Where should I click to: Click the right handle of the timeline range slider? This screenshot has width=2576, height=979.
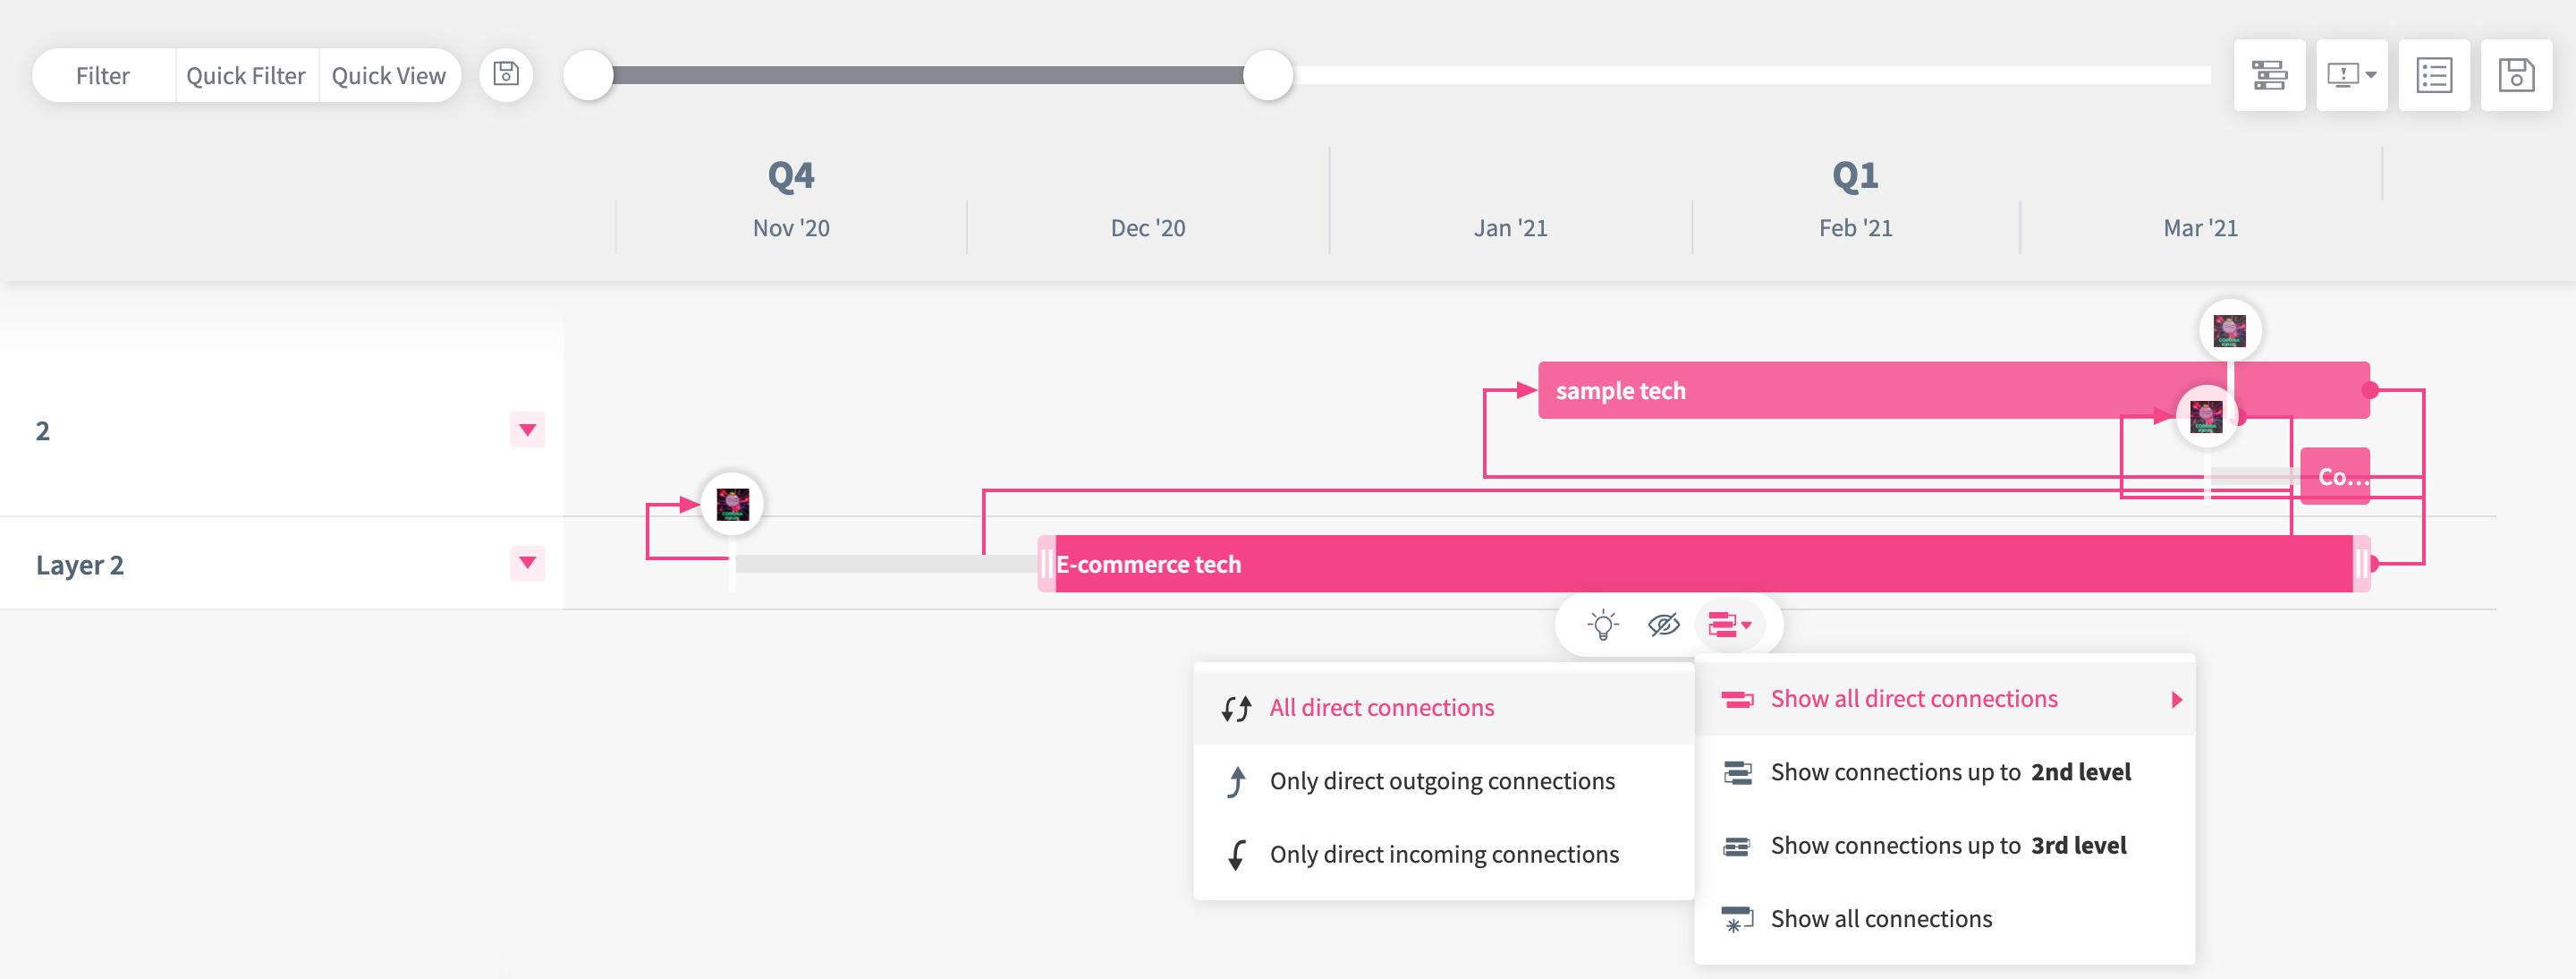(1268, 76)
